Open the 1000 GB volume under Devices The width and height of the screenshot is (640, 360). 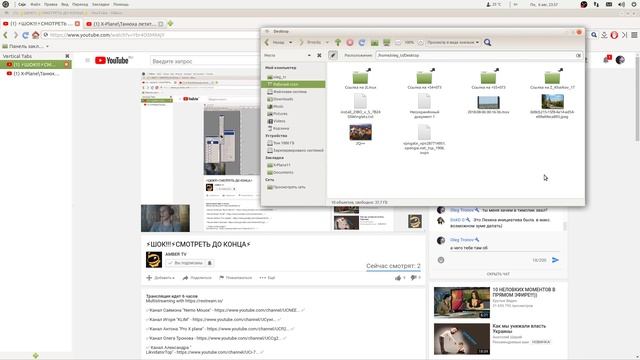point(280,143)
